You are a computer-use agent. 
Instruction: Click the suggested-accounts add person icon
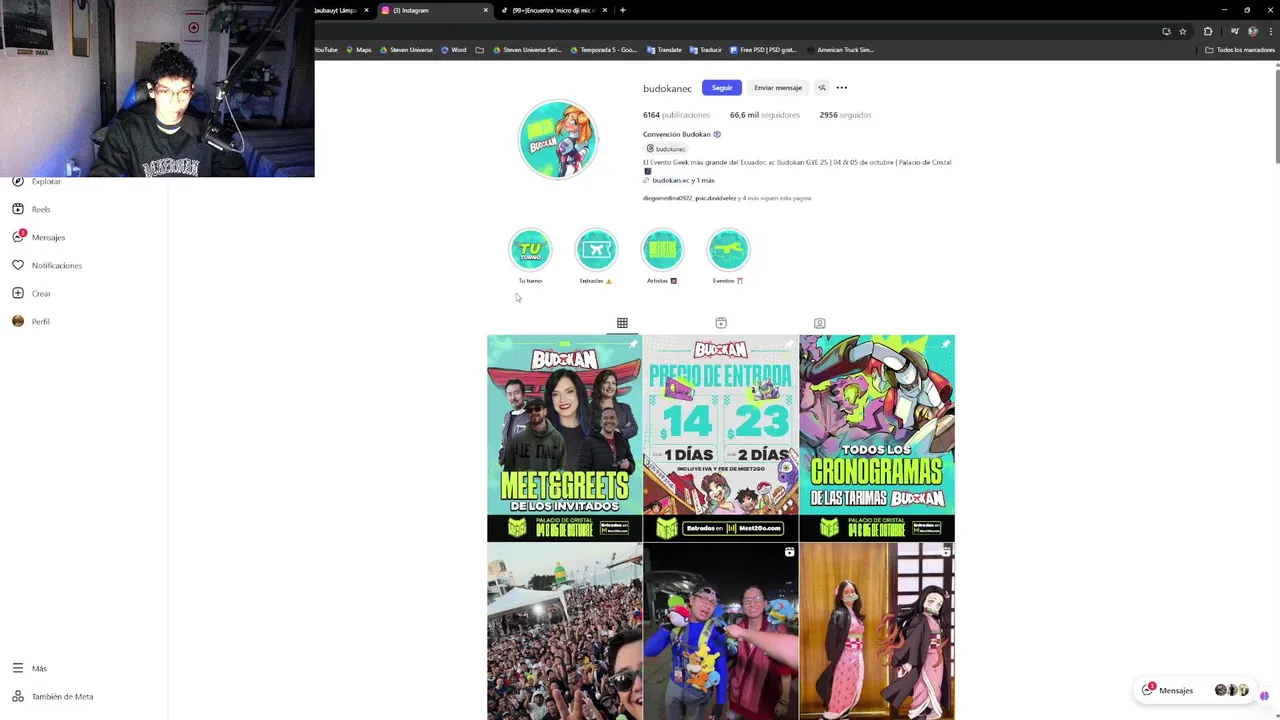pos(822,88)
